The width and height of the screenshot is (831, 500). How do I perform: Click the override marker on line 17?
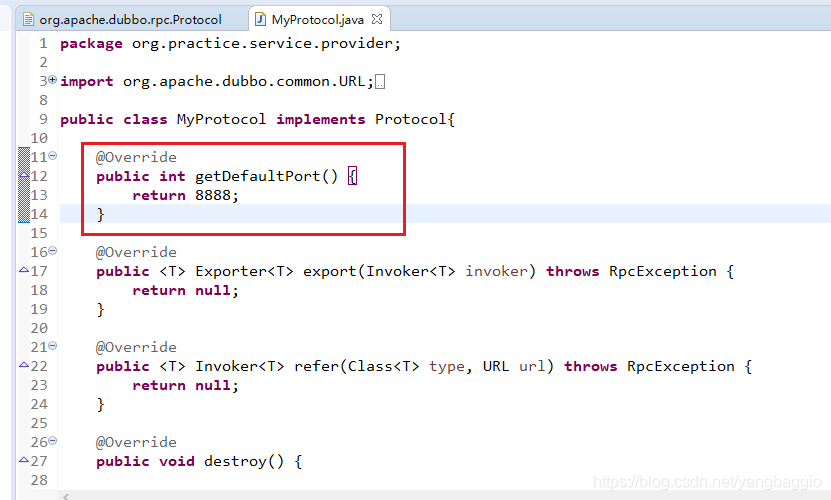(24, 270)
